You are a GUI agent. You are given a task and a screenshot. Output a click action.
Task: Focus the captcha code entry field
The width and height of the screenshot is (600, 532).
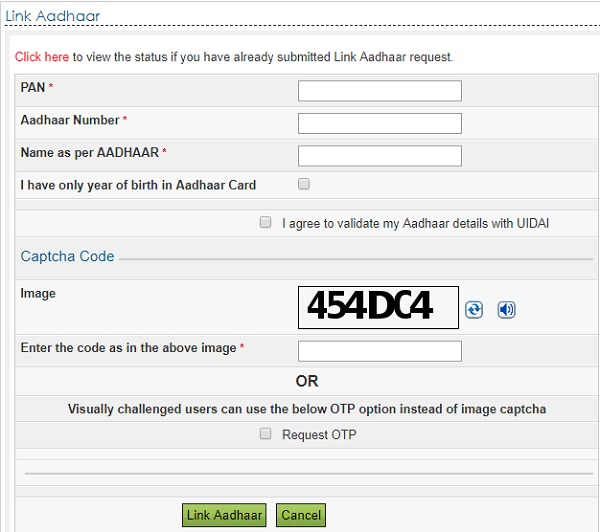coord(380,351)
